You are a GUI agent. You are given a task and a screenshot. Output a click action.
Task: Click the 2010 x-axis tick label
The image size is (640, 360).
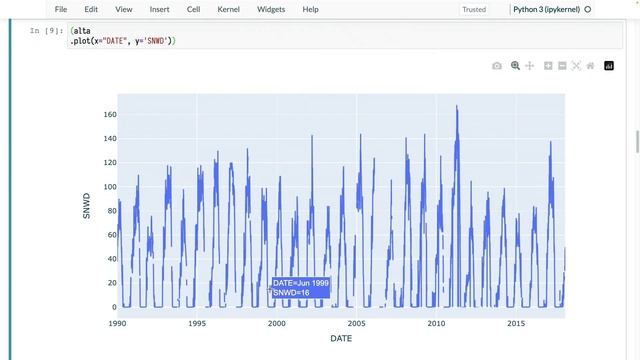pos(436,324)
